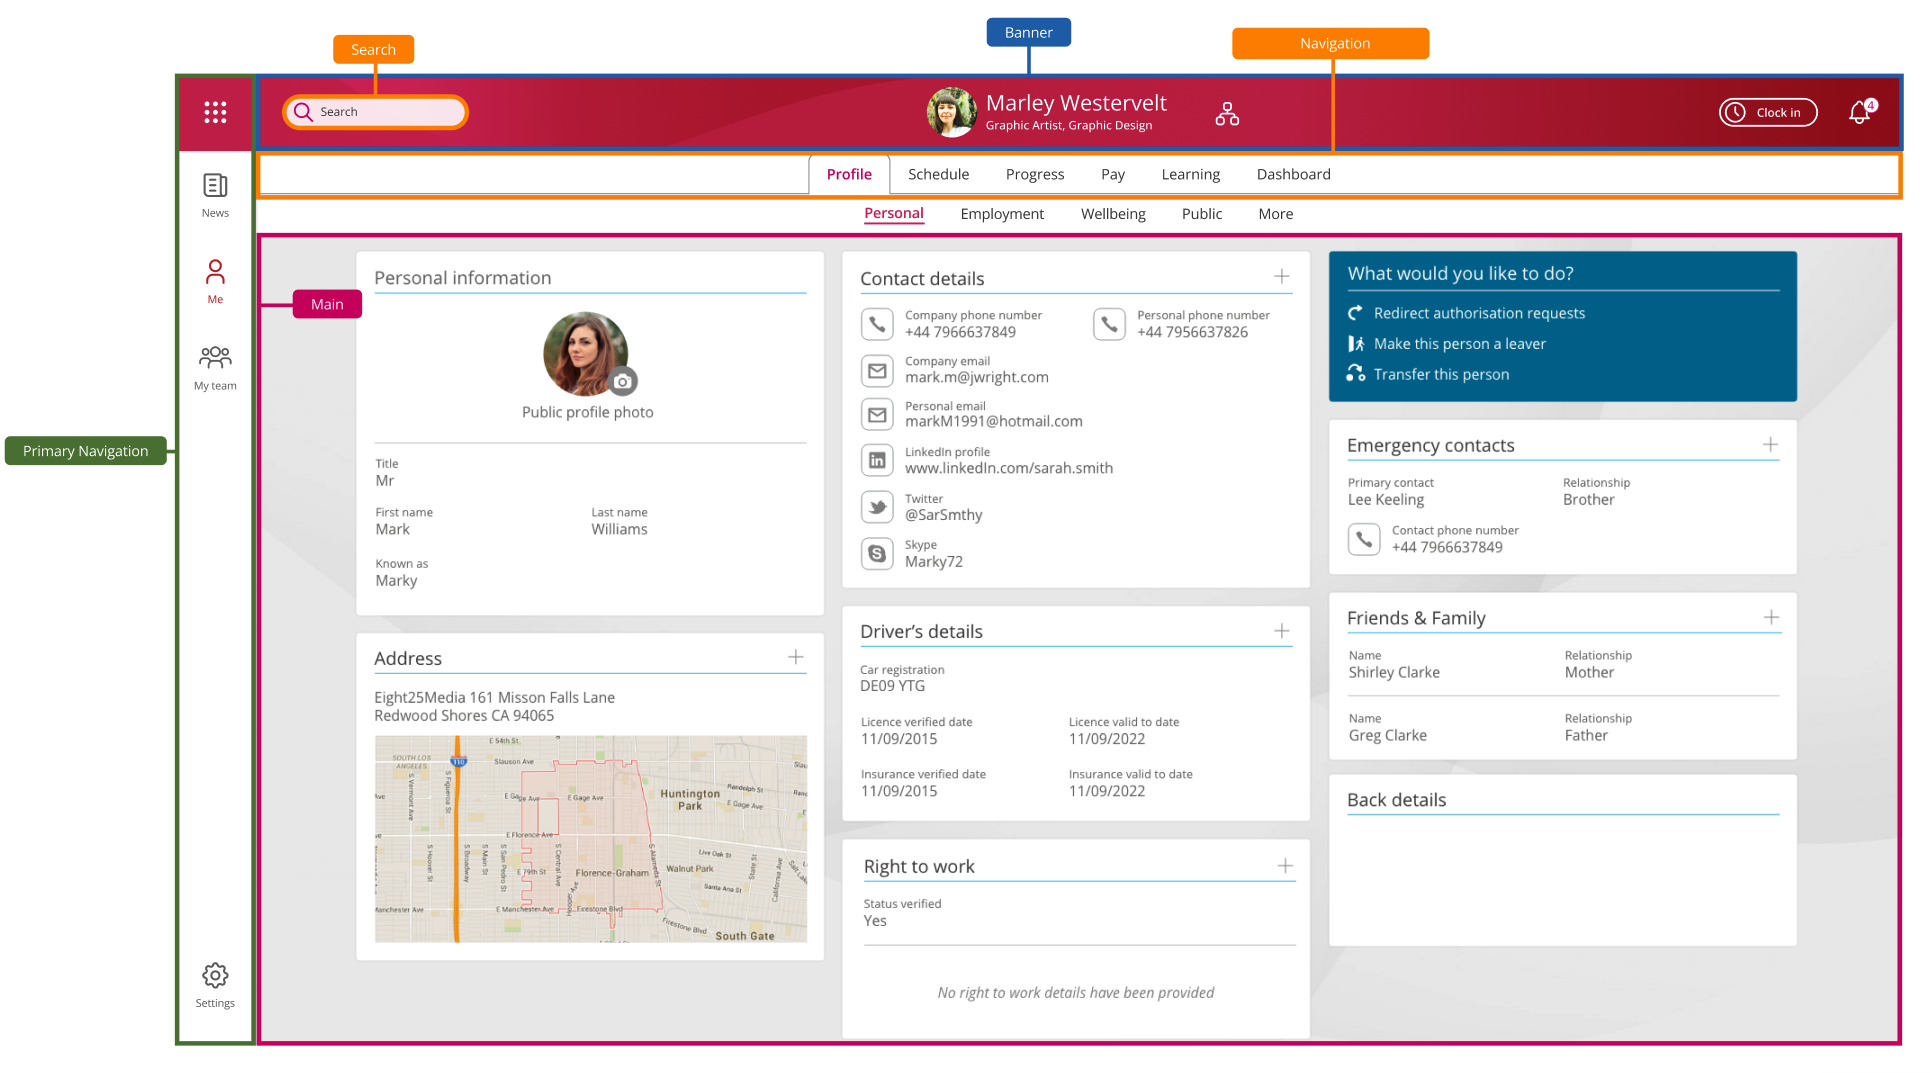Select the Wellbeing sub-tab
This screenshot has height=1073, width=1930.
[1113, 214]
